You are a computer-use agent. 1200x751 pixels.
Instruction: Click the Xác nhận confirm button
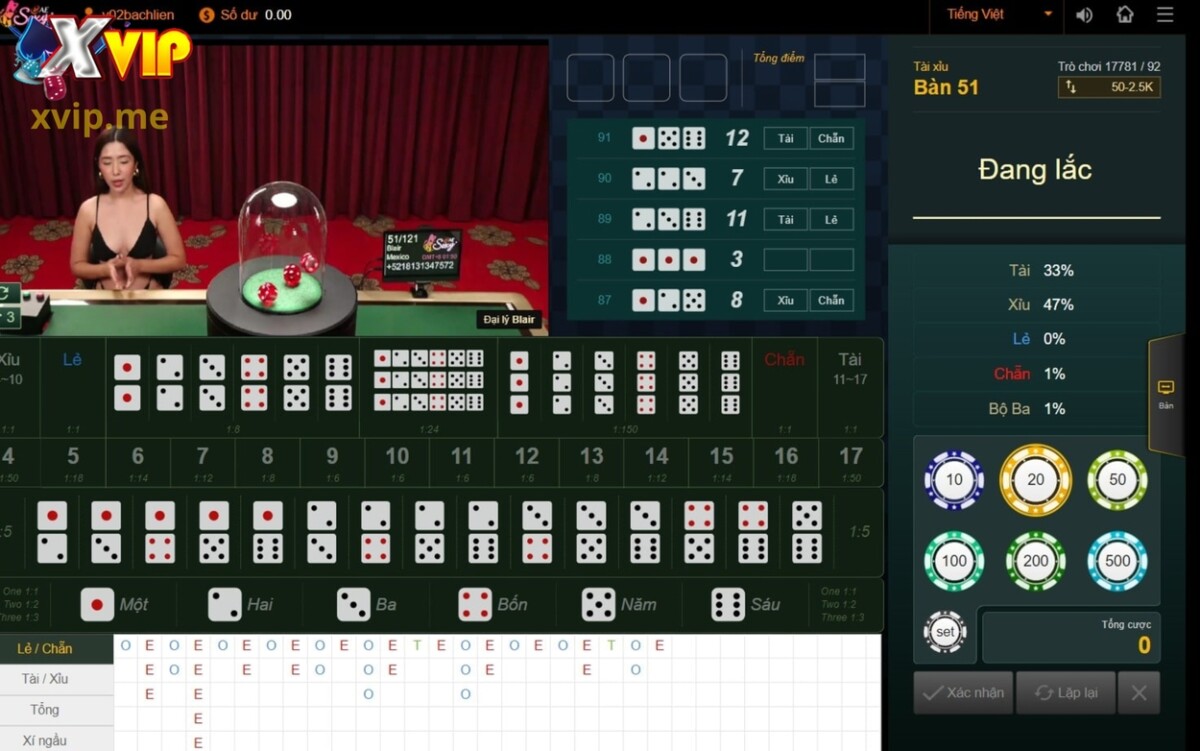point(963,693)
